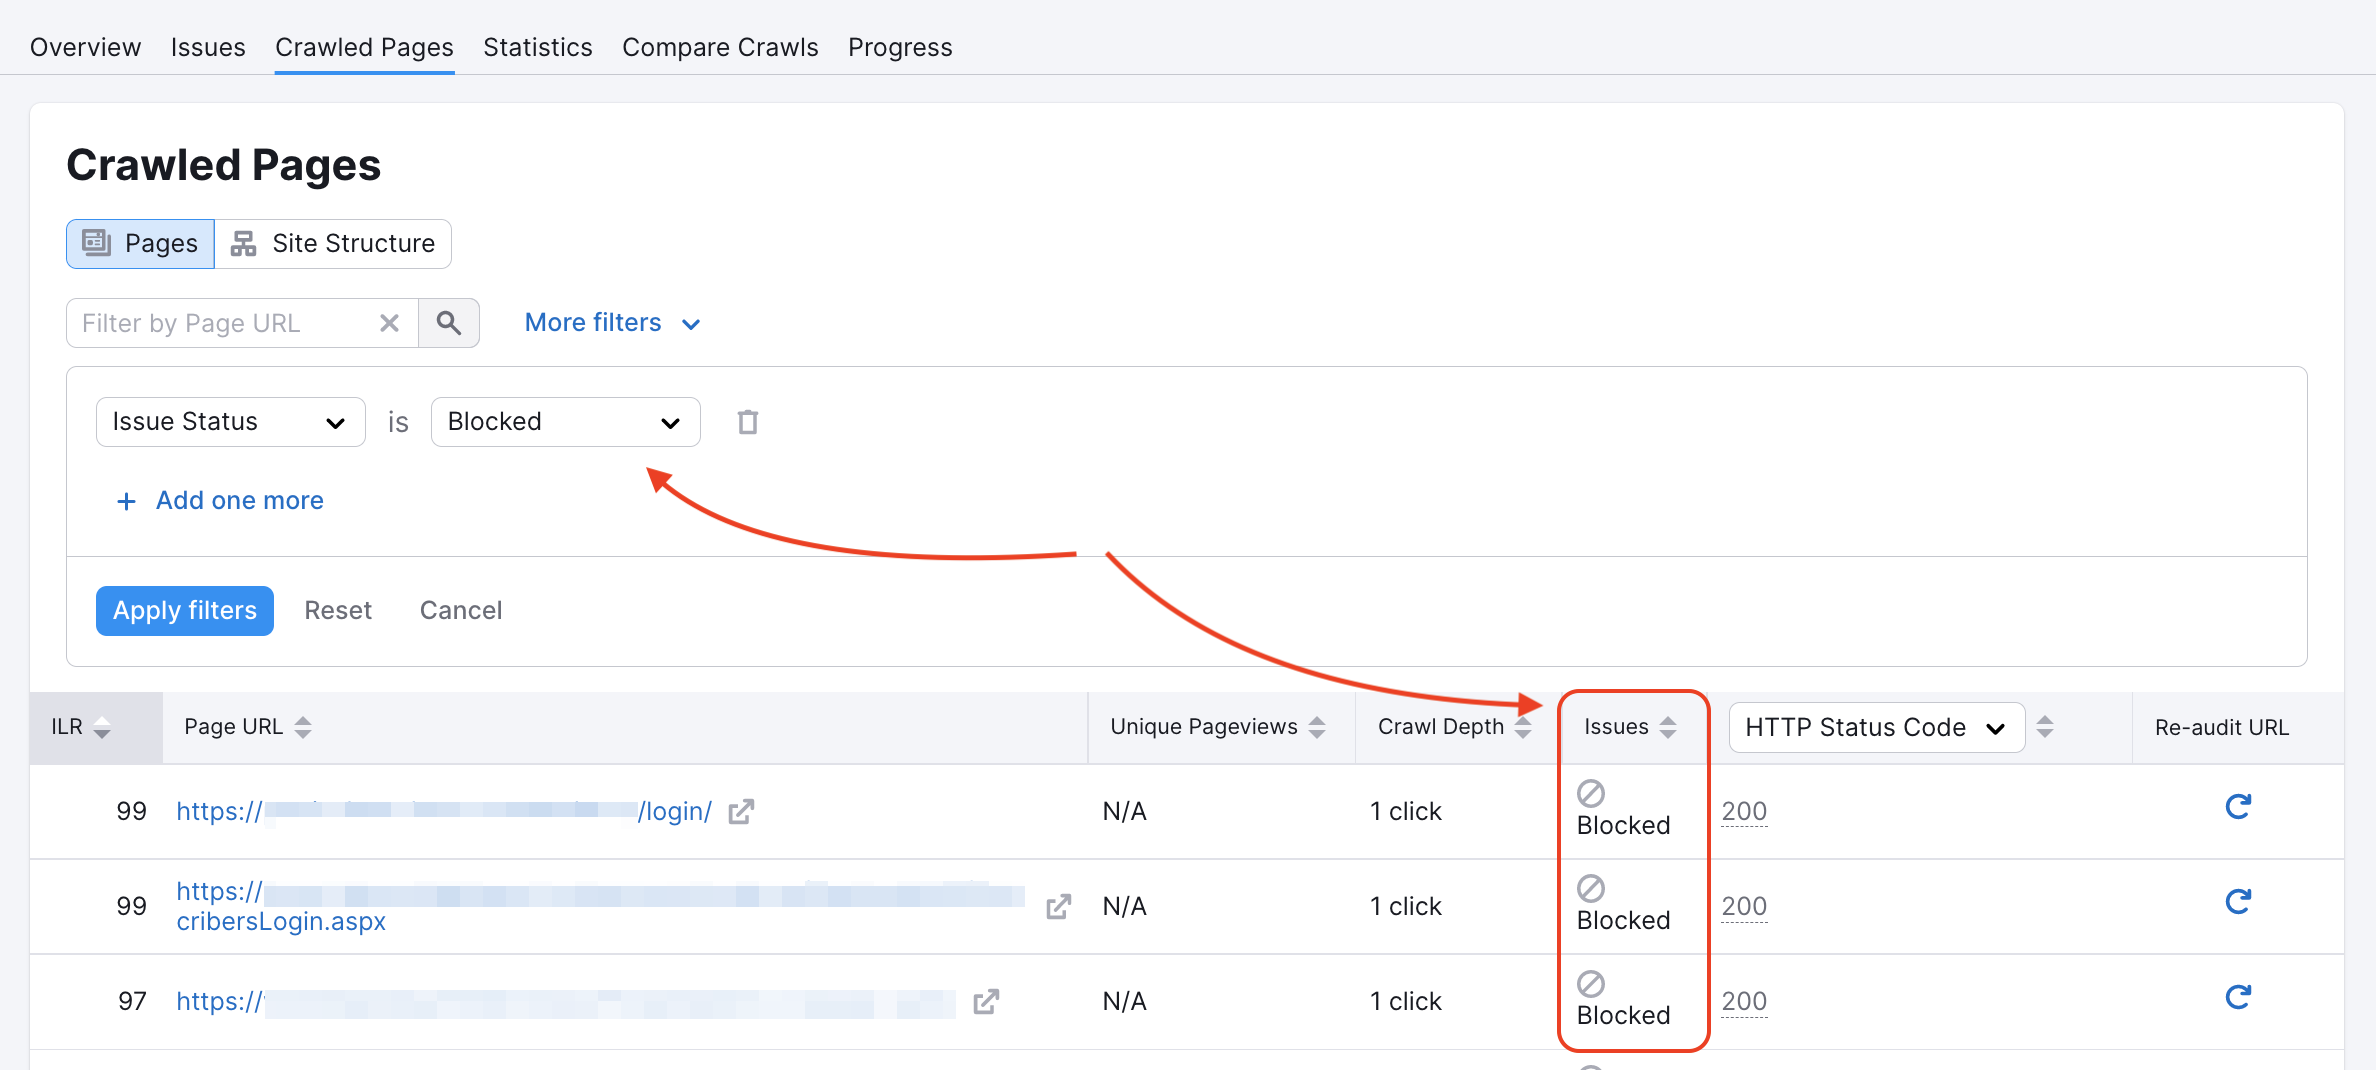Click the Apply filters button
This screenshot has width=2376, height=1070.
click(x=184, y=610)
